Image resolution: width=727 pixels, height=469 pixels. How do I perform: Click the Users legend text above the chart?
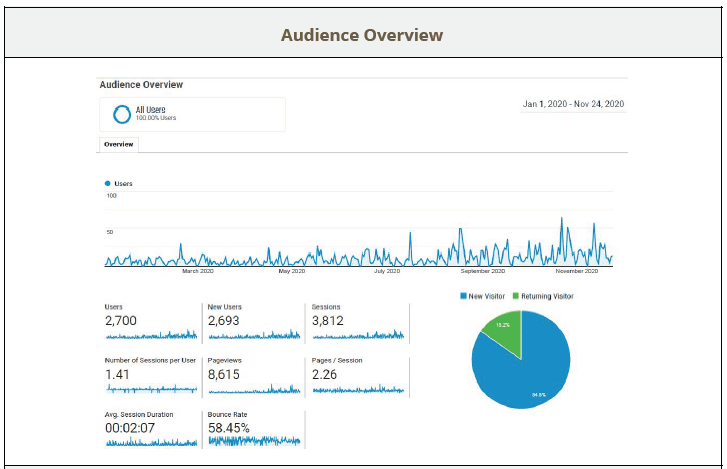coord(123,184)
